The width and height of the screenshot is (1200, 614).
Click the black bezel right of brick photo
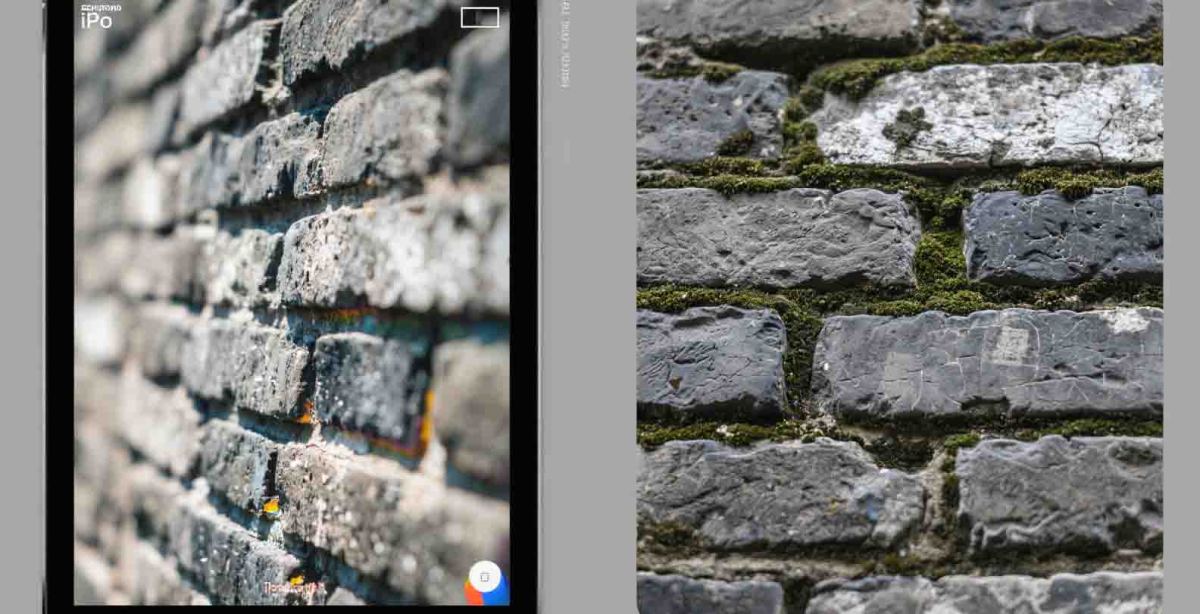point(523,300)
